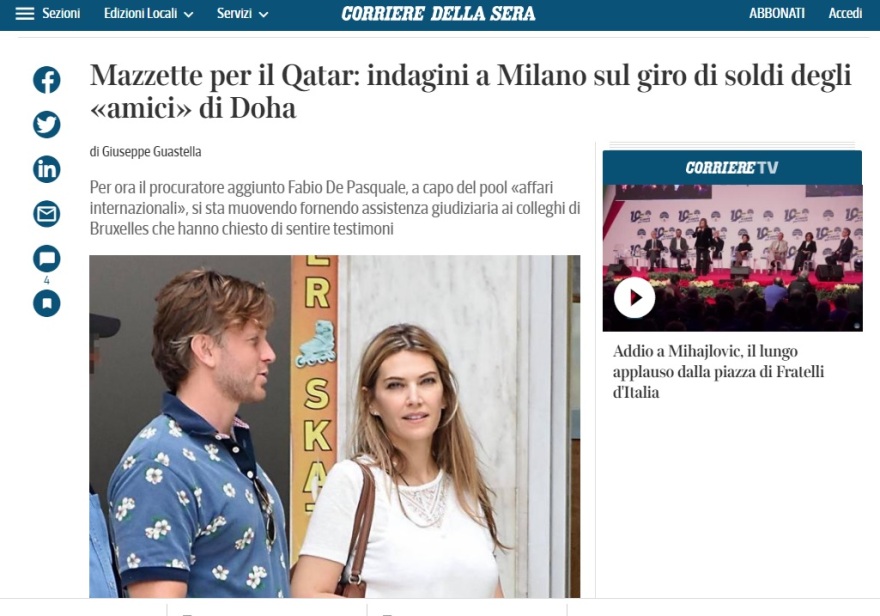Click the Mazzette per il Qatar headline
880x616 pixels.
coord(471,91)
